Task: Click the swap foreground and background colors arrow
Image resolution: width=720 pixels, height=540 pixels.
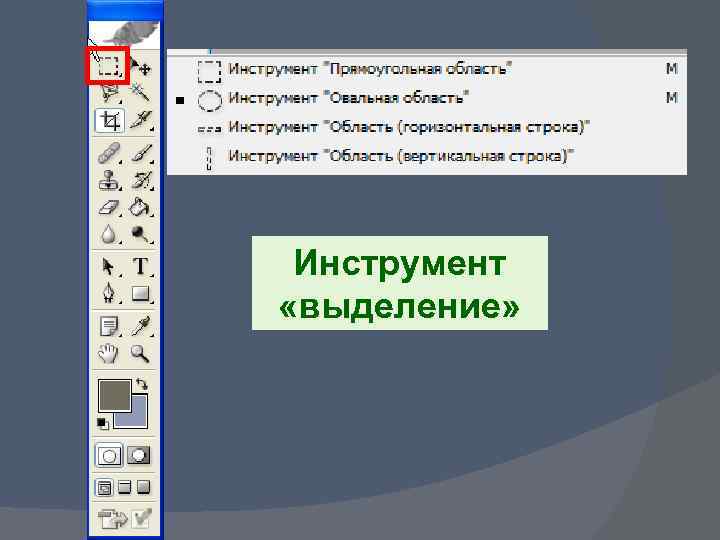Action: coord(142,383)
